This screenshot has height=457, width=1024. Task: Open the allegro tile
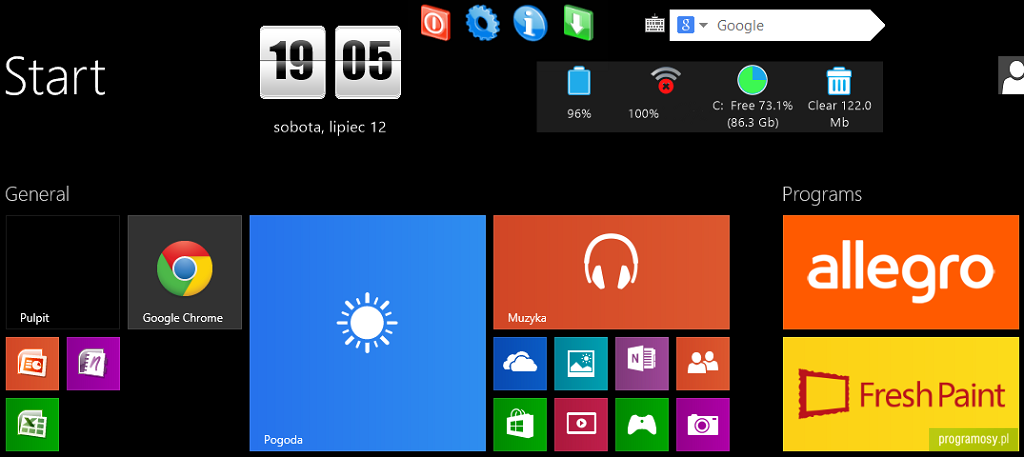pyautogui.click(x=901, y=272)
